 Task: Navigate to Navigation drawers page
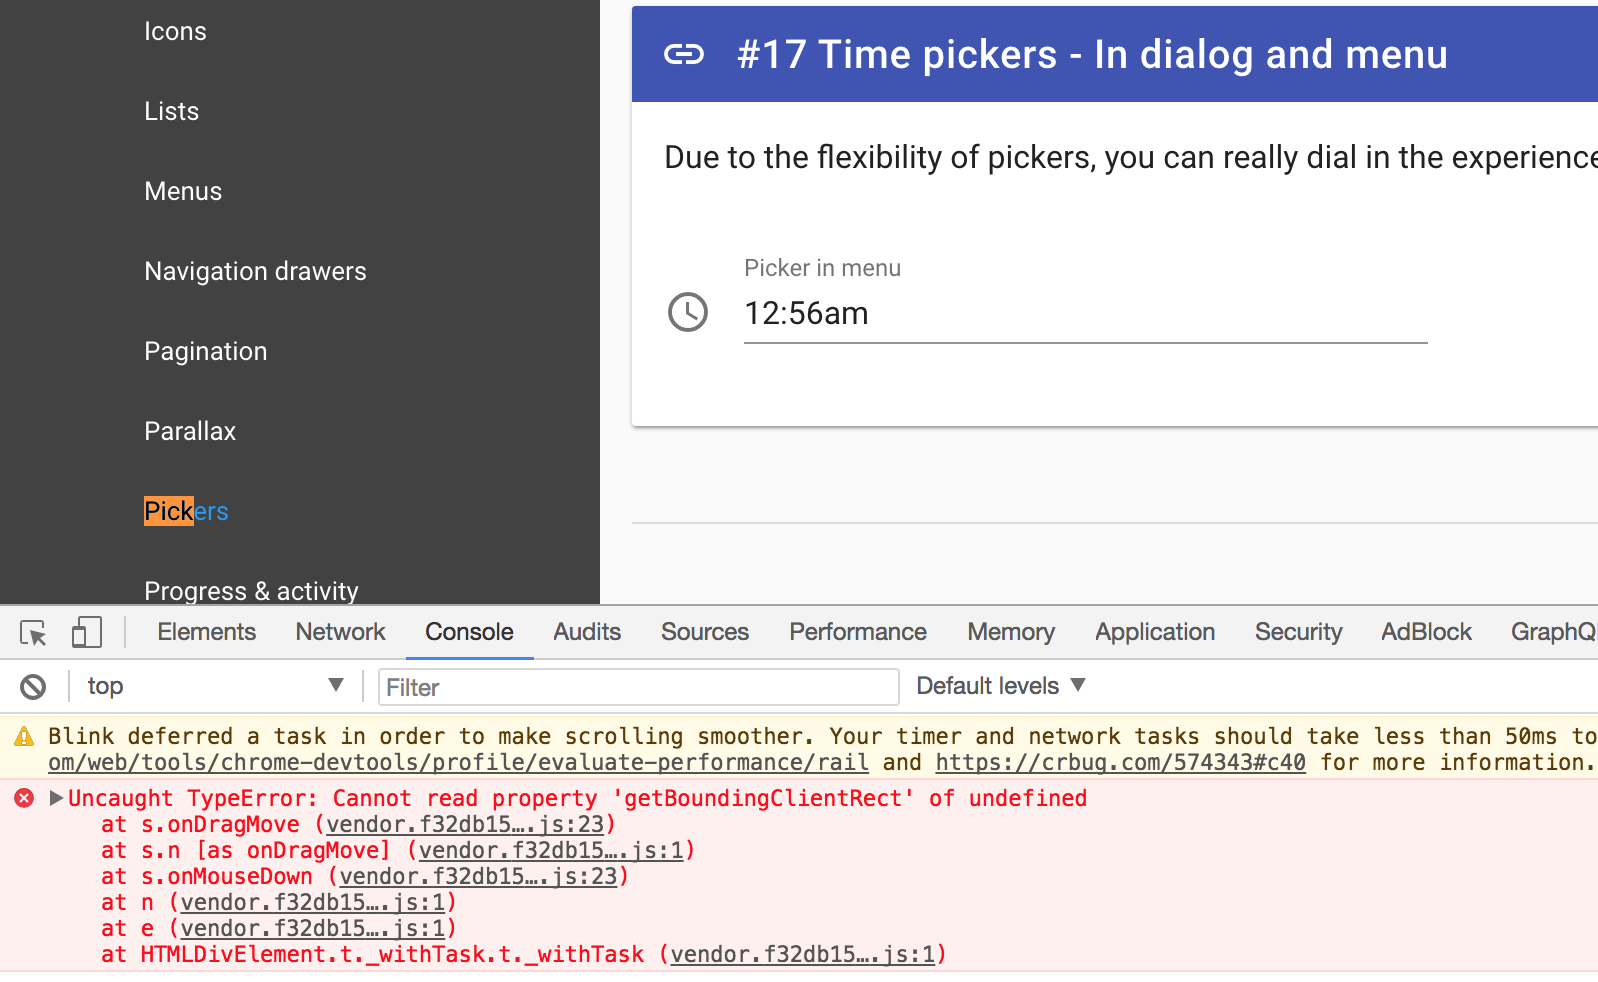tap(255, 271)
